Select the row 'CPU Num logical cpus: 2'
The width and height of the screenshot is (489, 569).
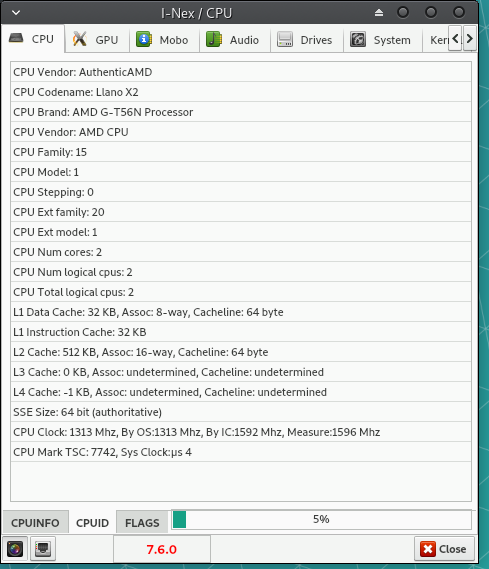point(241,272)
